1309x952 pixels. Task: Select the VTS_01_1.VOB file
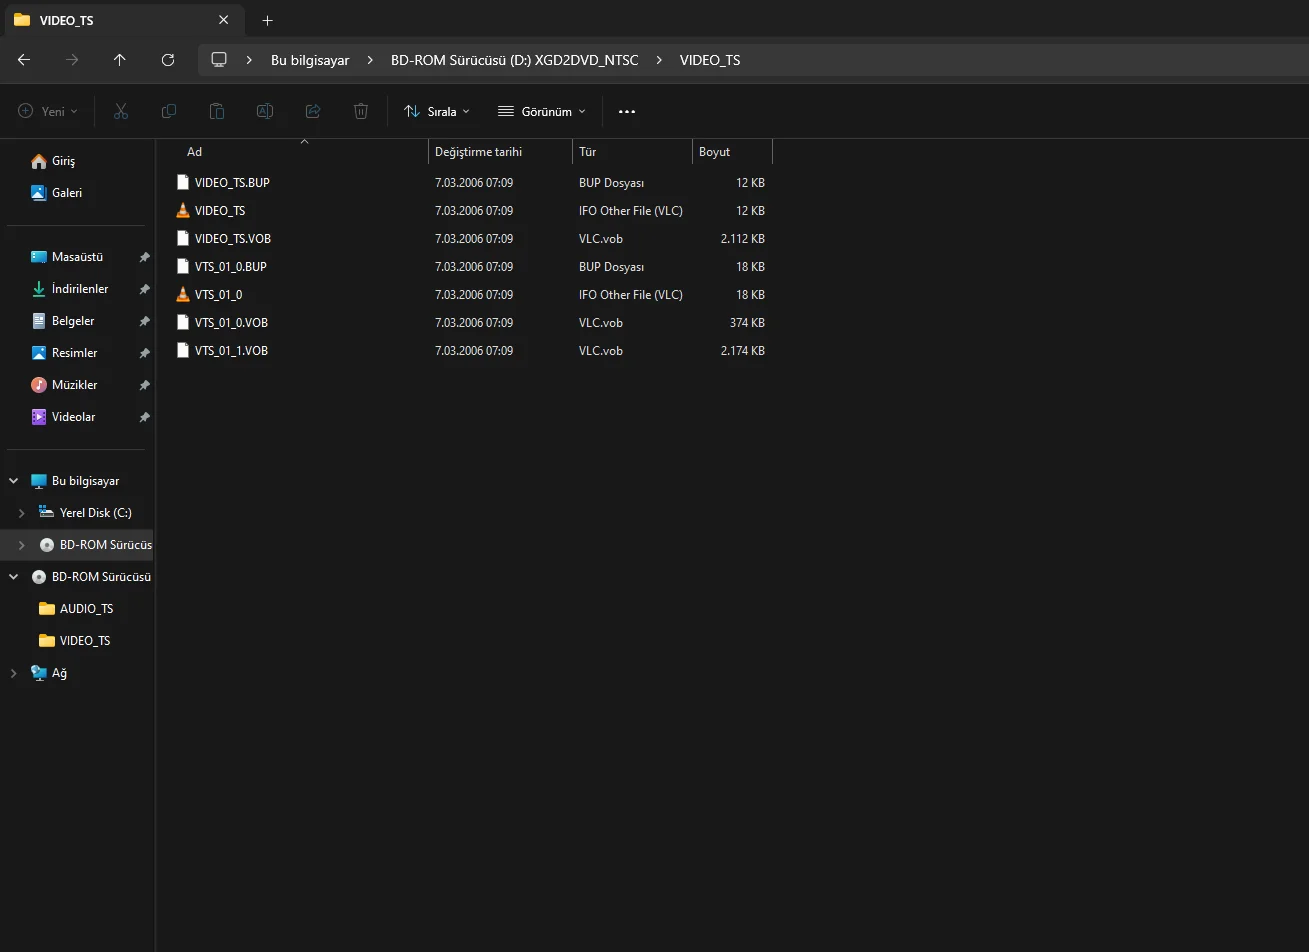[231, 351]
